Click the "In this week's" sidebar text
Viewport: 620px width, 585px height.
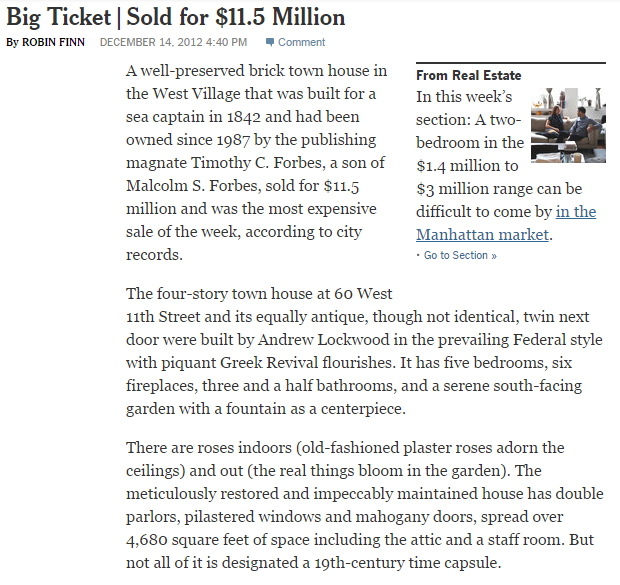click(x=464, y=97)
